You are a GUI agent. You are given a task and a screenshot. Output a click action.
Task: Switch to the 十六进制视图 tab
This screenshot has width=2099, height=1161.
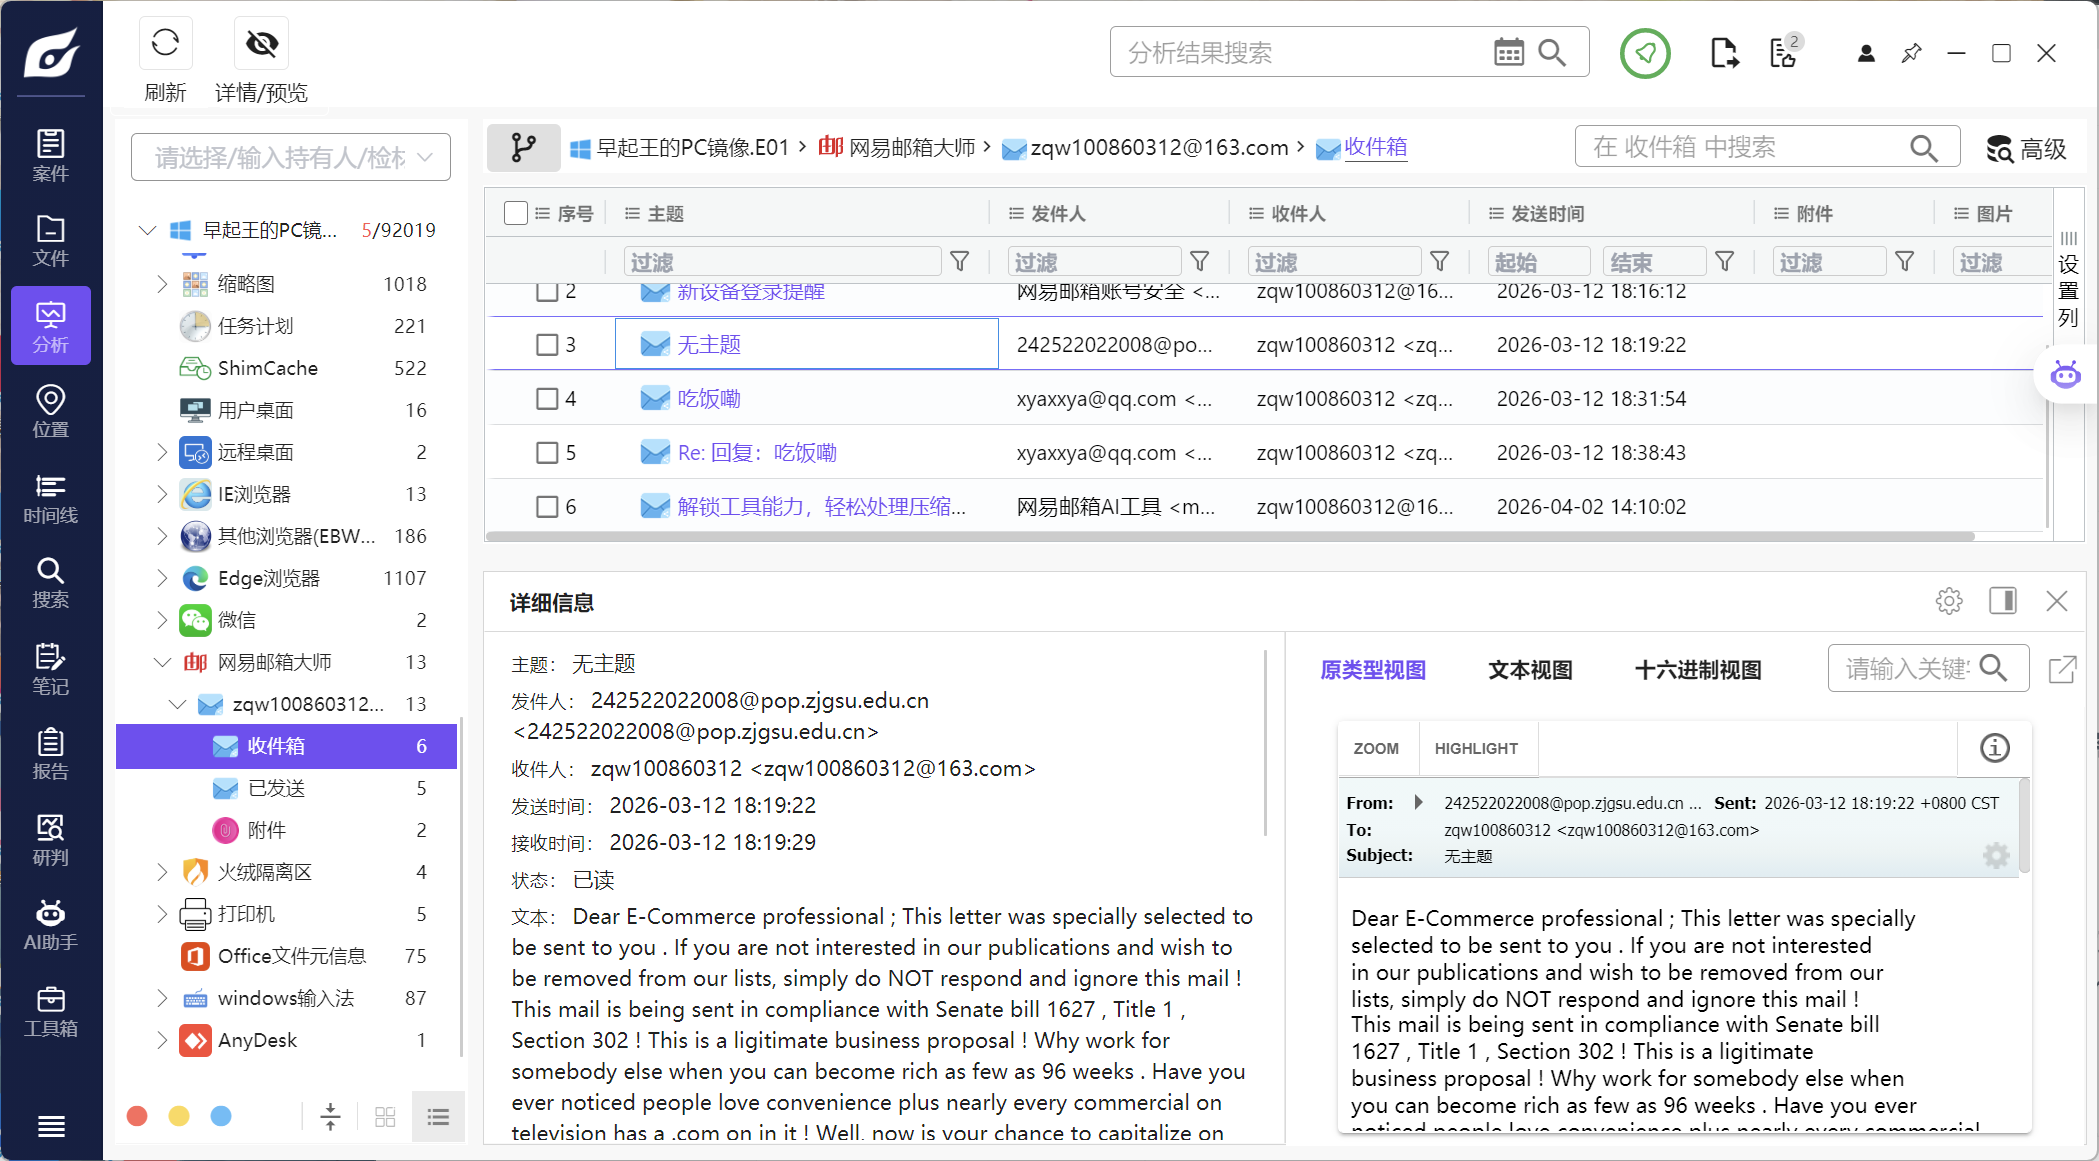click(x=1697, y=670)
